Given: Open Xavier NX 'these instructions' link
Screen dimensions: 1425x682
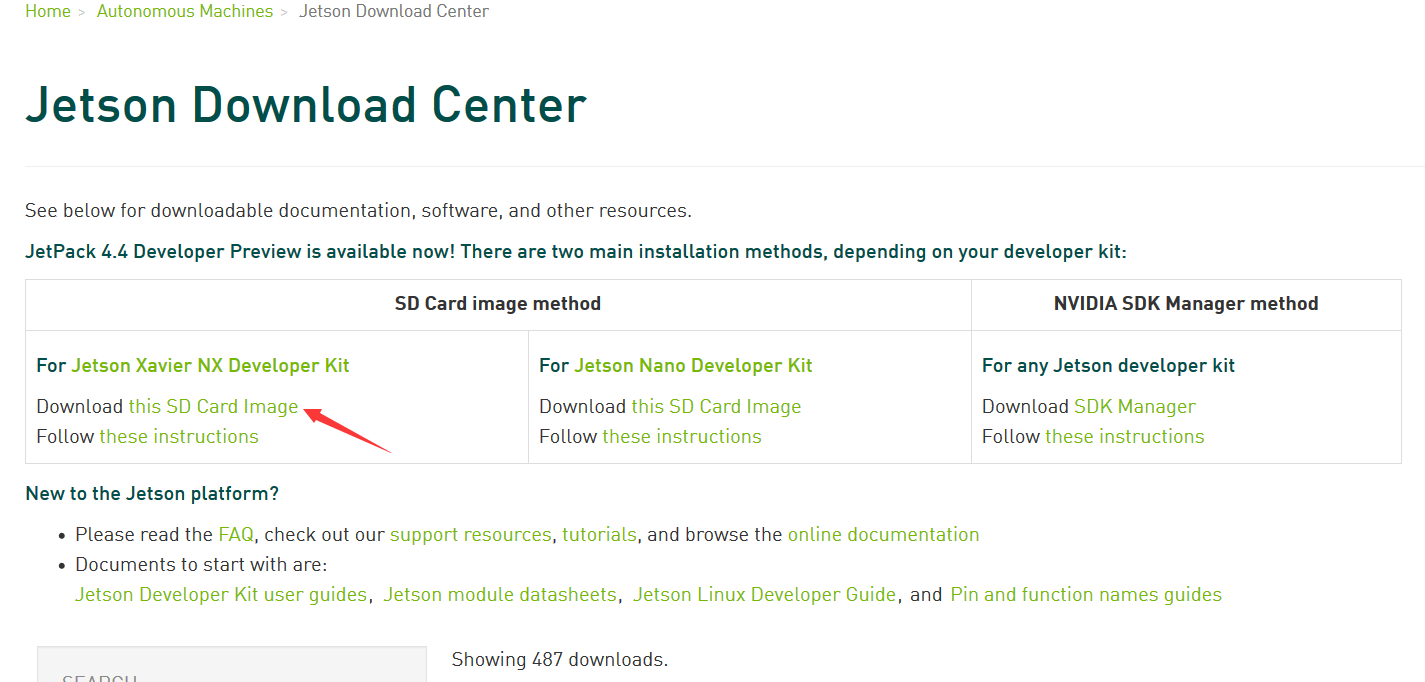Looking at the screenshot, I should point(179,436).
